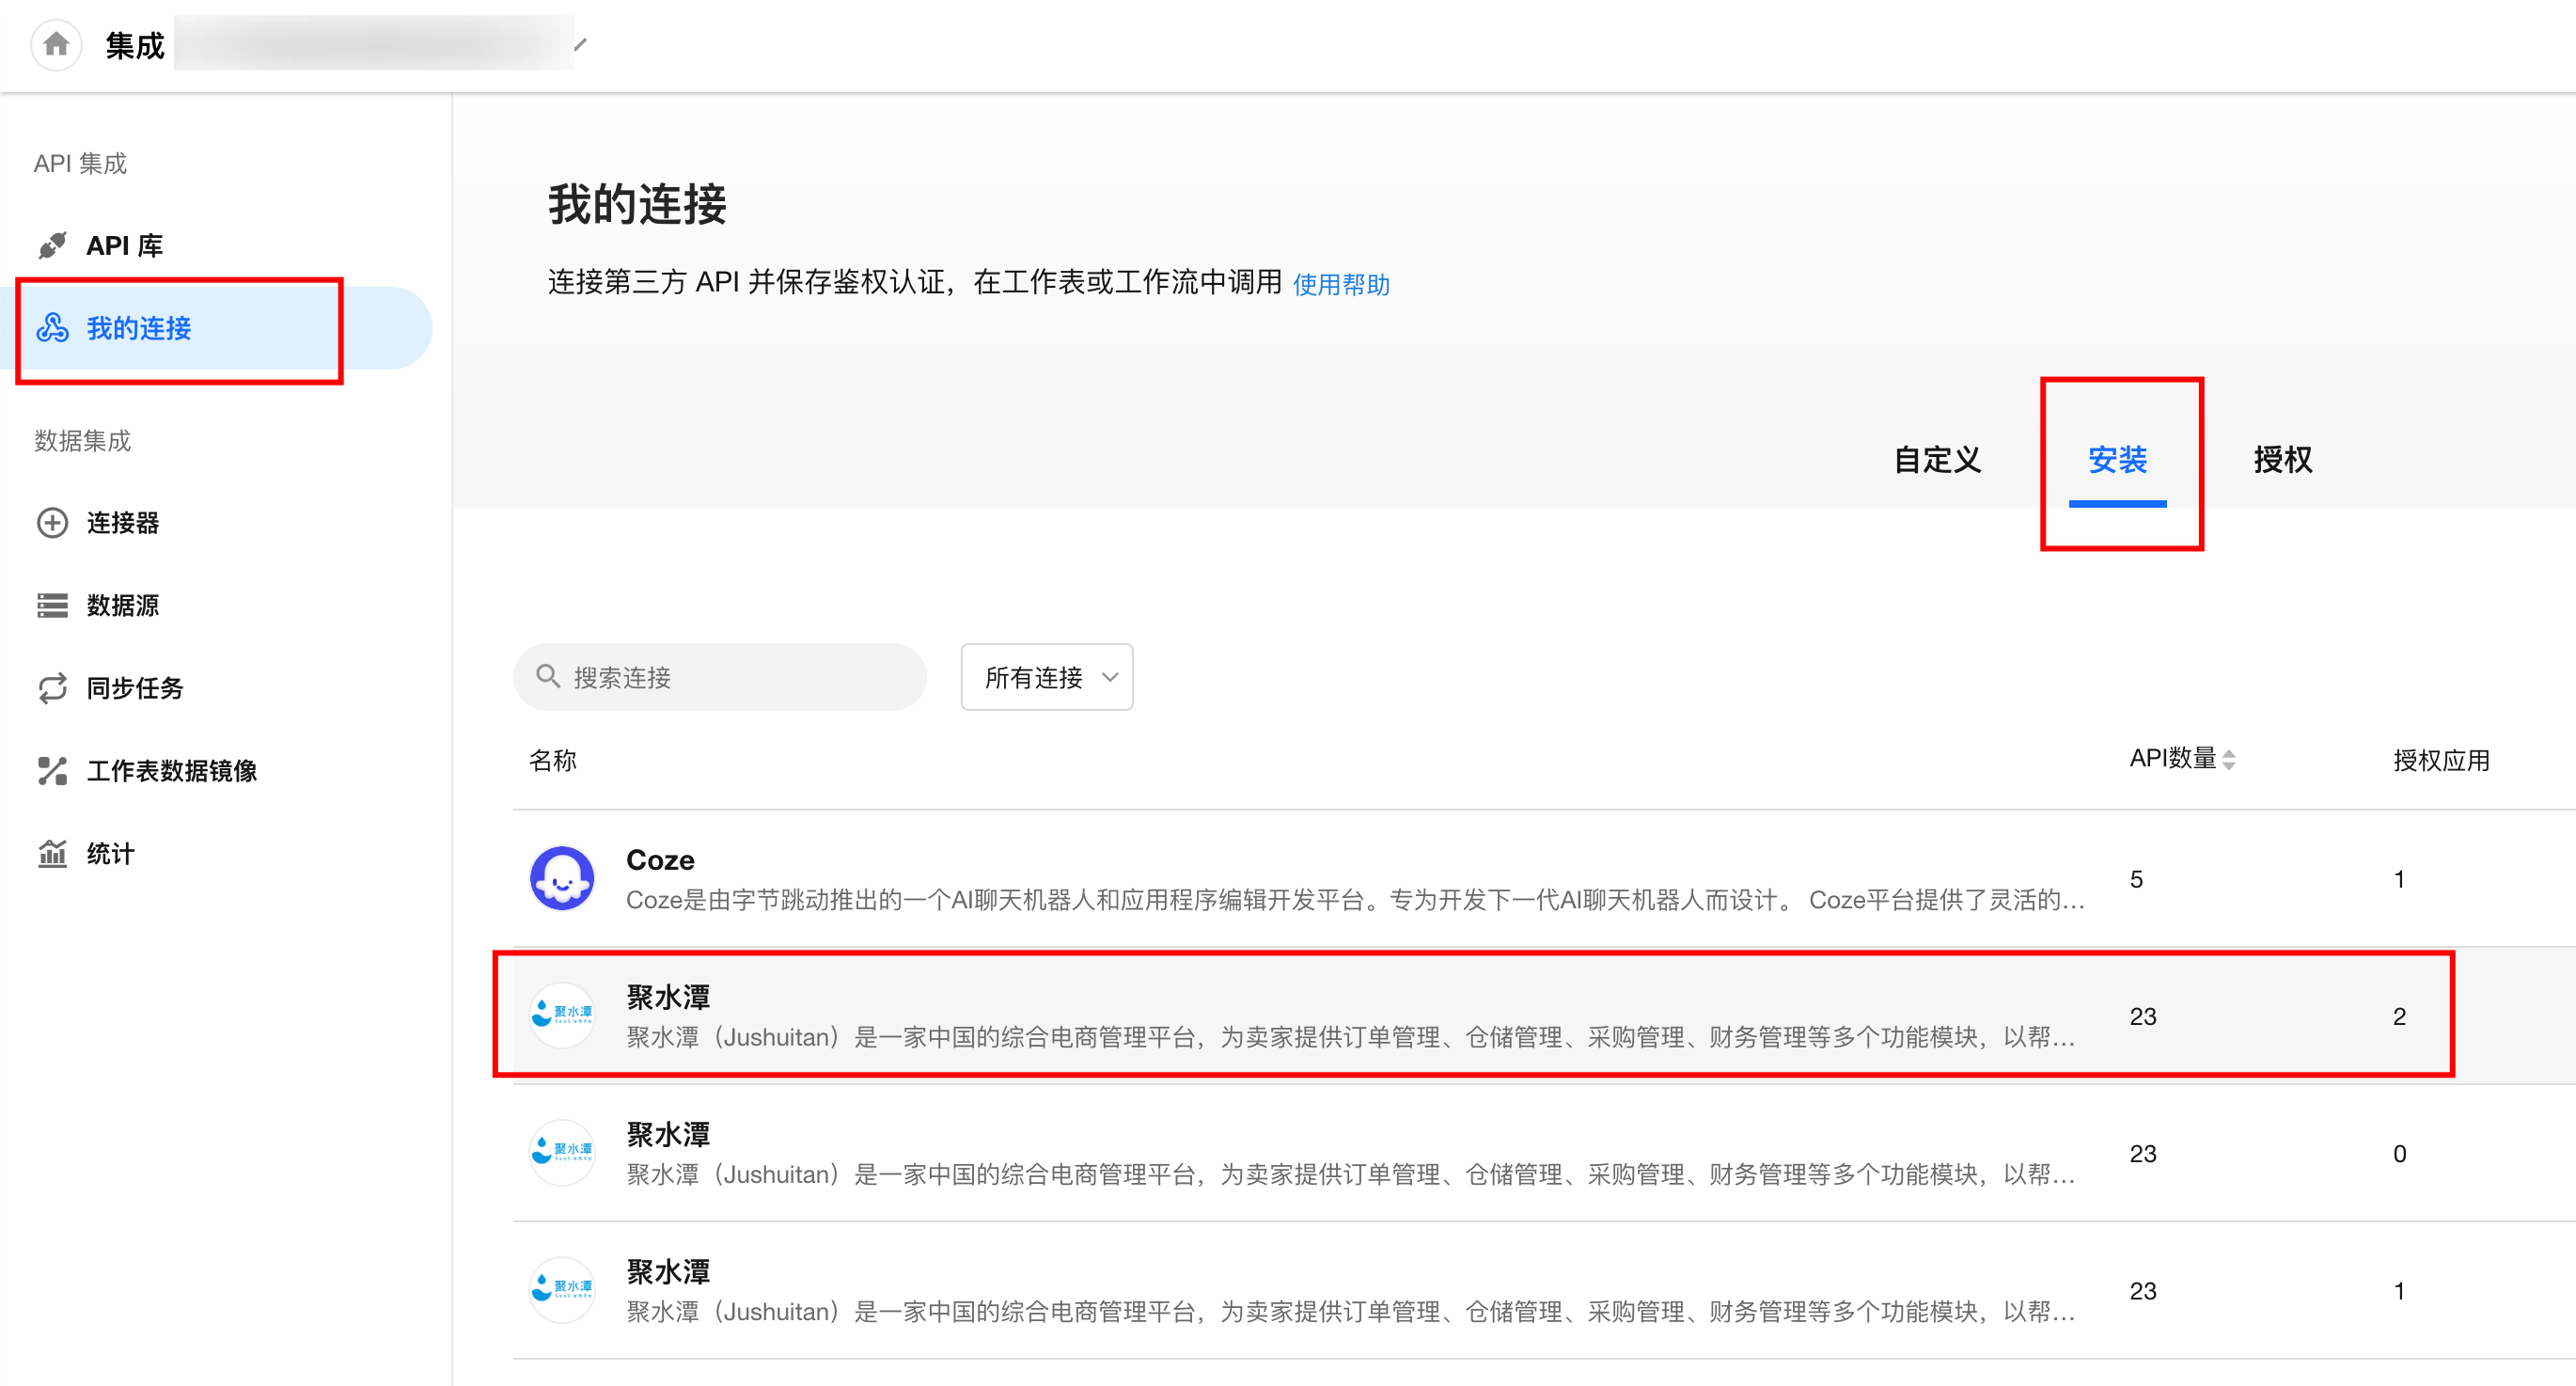Screen dimensions: 2576x1386
Task: Switch to the 自定义 tab
Action: tap(1937, 459)
